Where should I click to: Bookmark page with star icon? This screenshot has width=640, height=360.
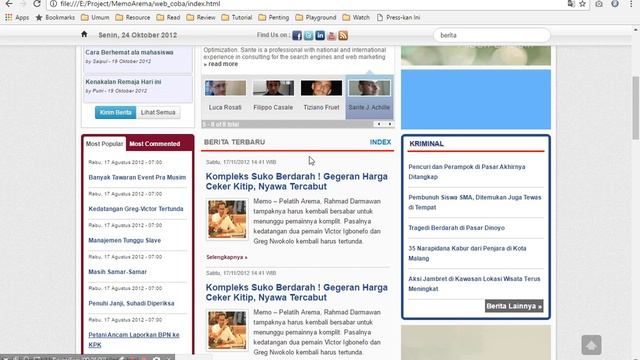click(x=582, y=4)
